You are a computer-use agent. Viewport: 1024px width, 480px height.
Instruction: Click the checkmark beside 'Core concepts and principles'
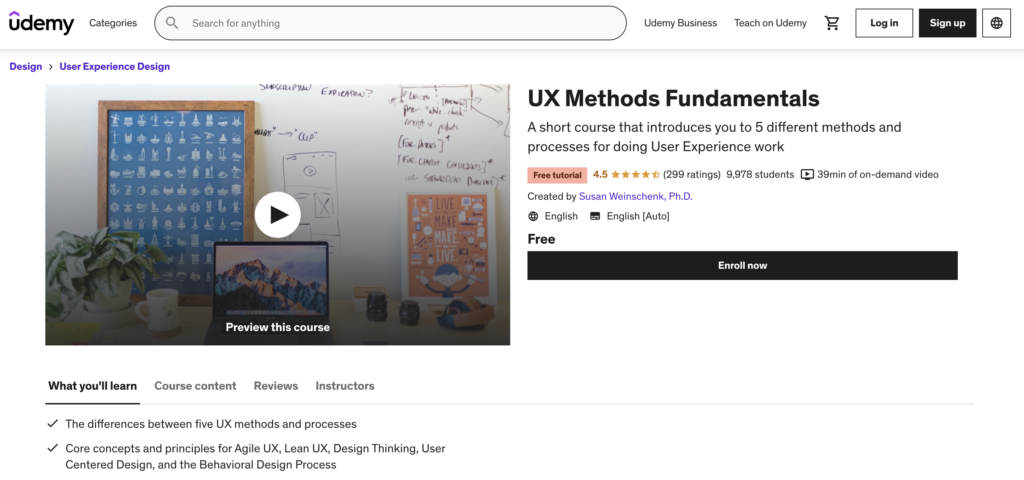pyautogui.click(x=52, y=449)
